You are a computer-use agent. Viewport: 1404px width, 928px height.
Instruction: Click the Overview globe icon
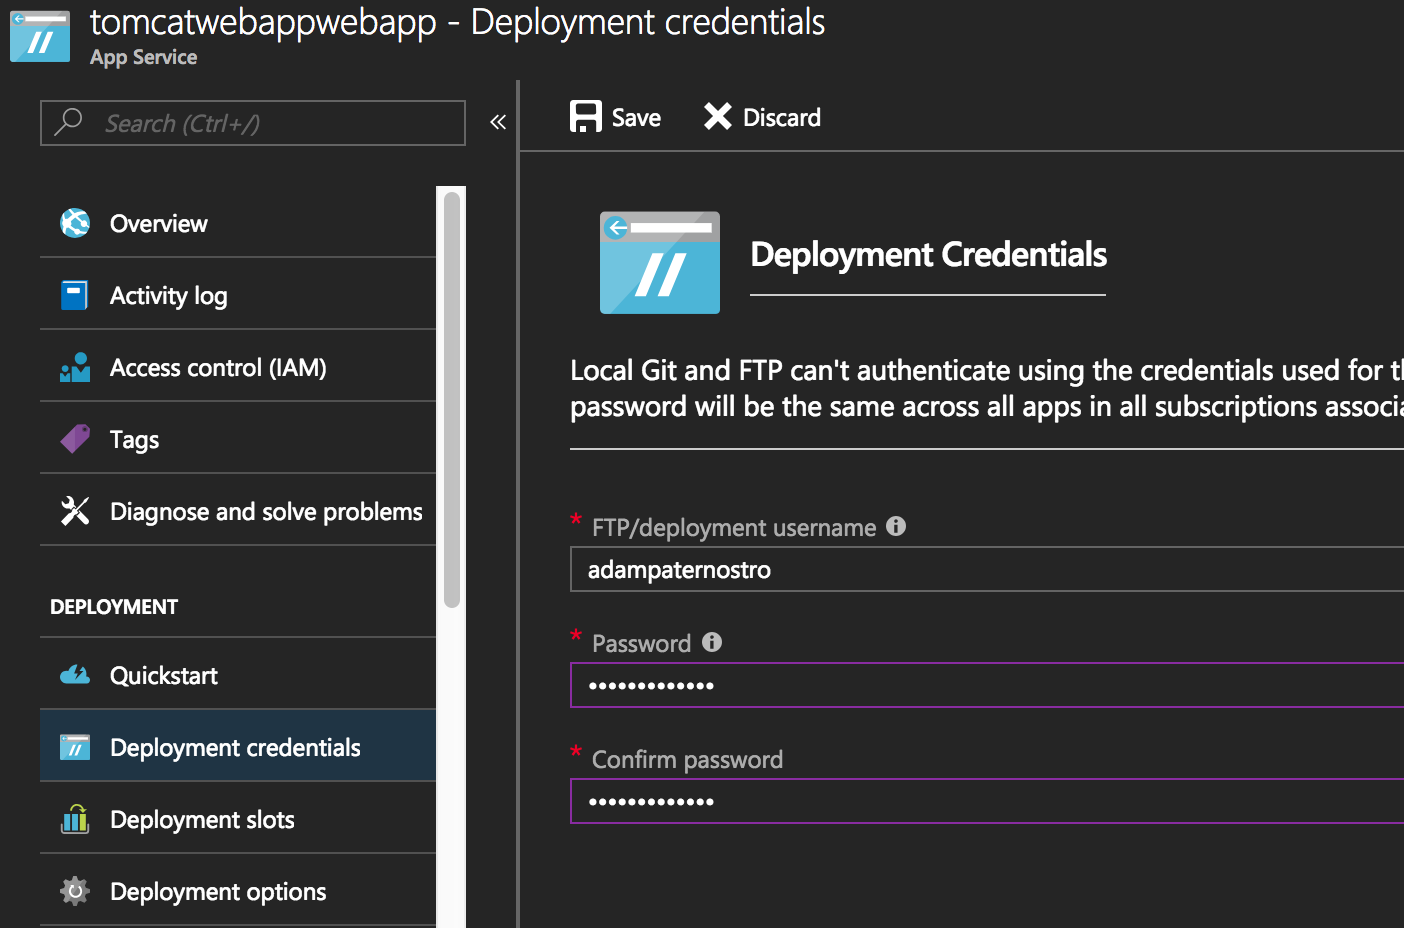(x=75, y=223)
